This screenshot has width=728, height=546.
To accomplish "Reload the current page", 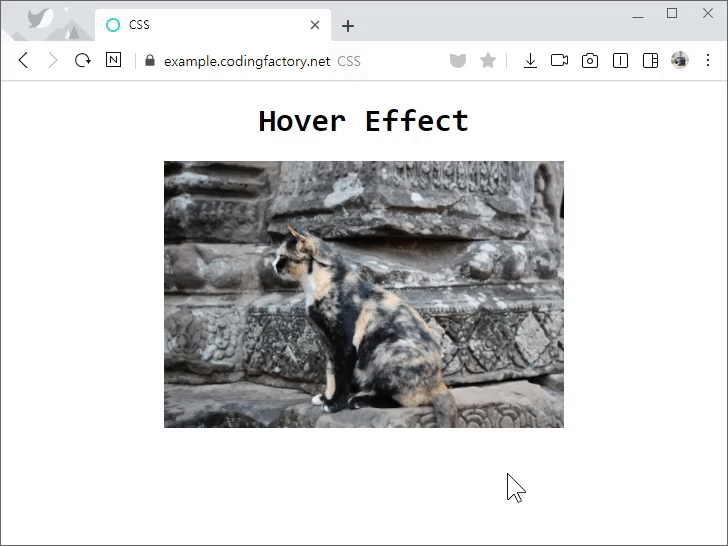I will (83, 60).
